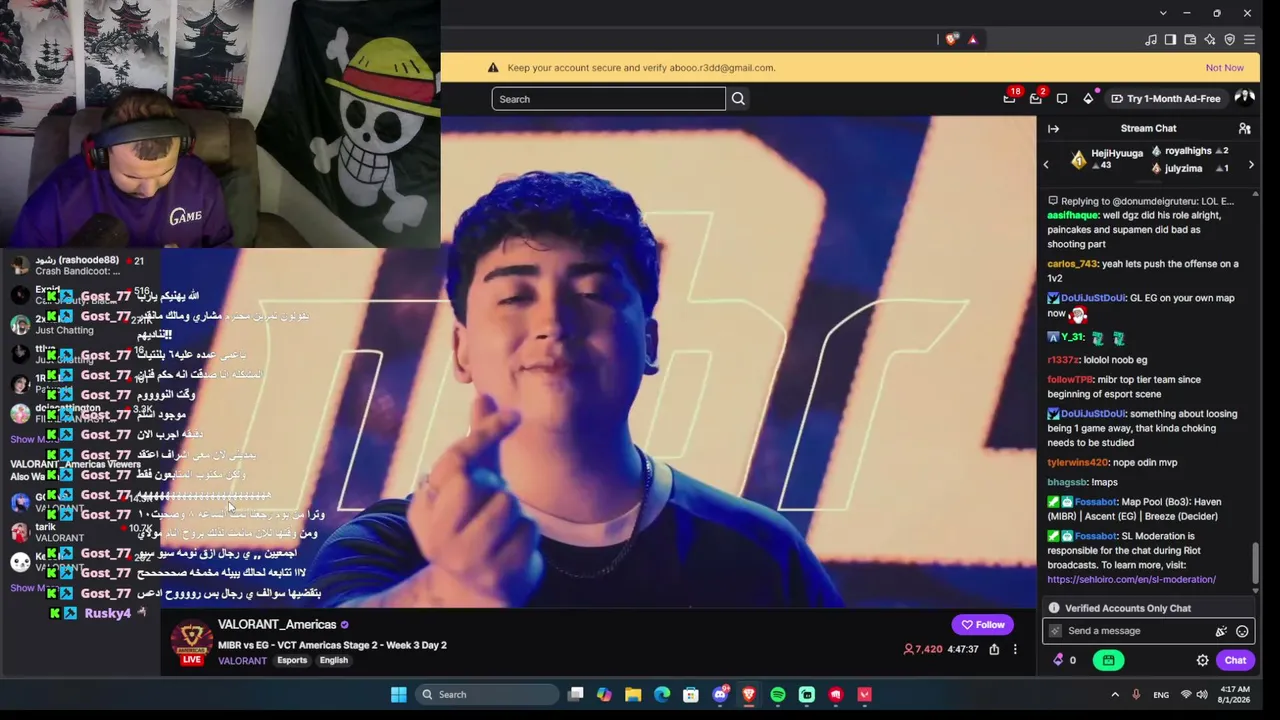
Task: Expand the browser tab search chevron
Action: click(x=1163, y=13)
